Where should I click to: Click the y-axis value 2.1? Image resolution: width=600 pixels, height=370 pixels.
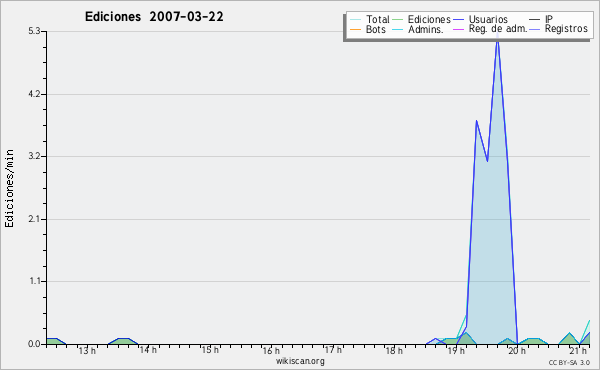[34, 219]
